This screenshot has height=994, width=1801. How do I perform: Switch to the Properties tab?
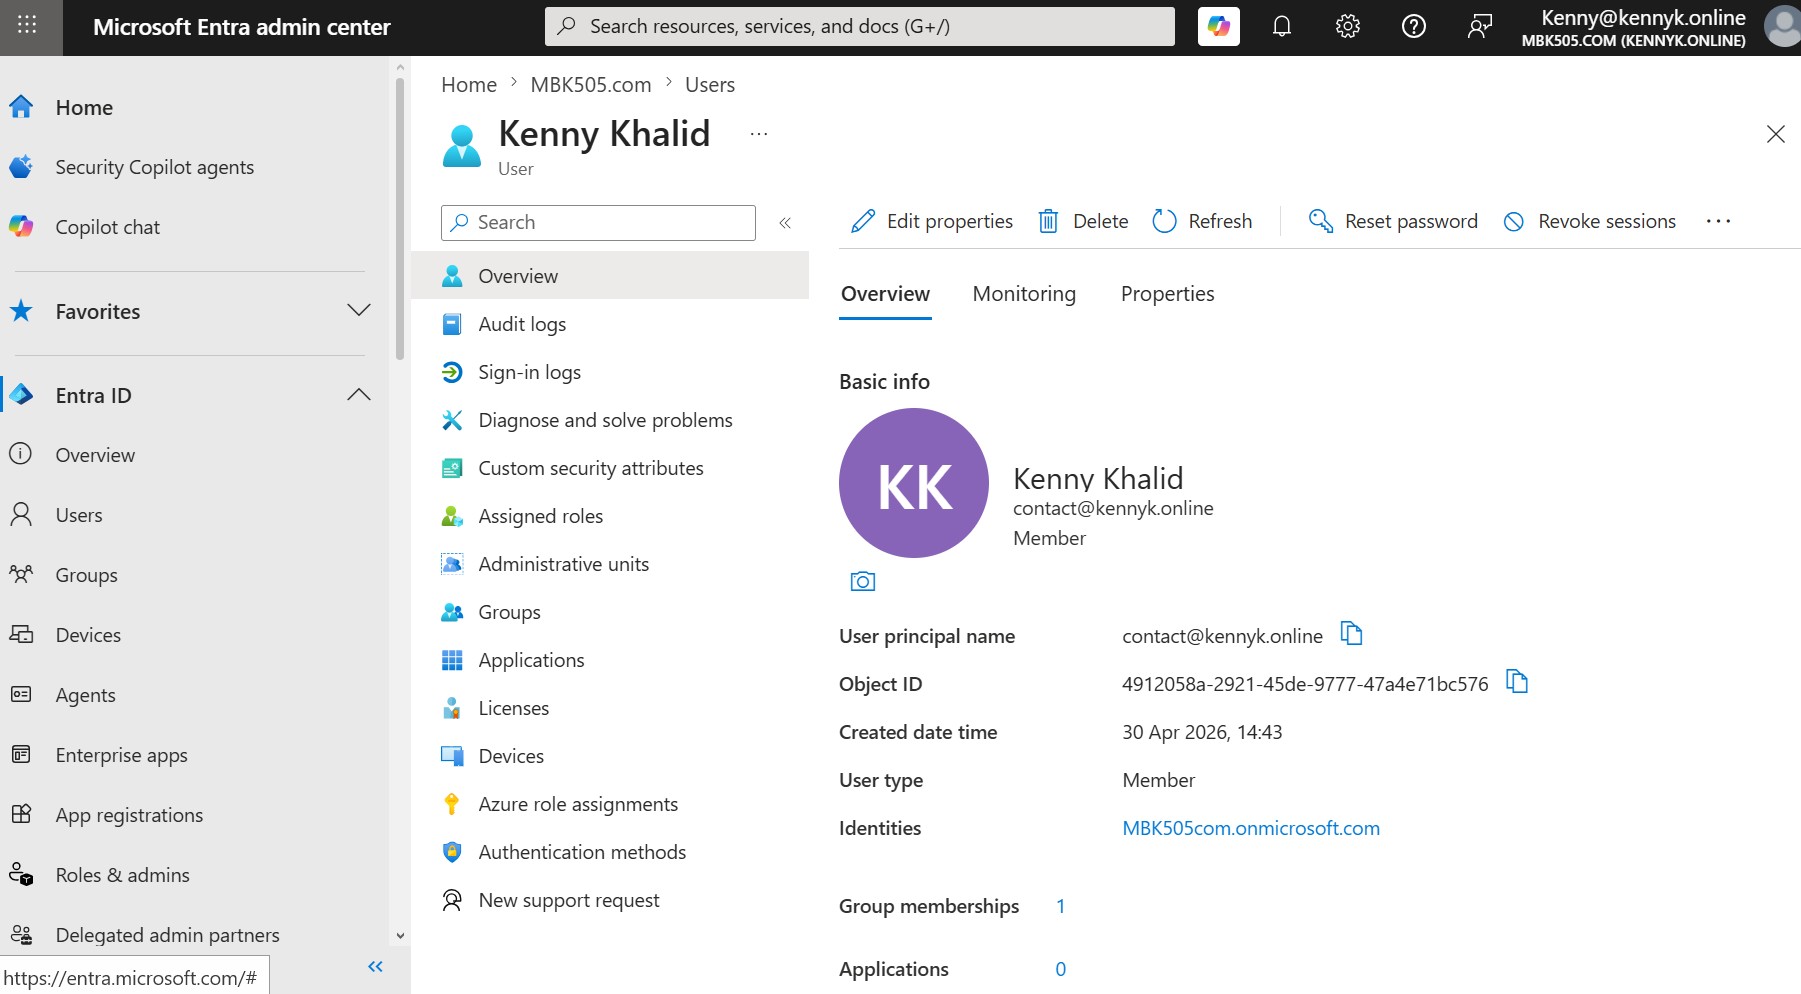[x=1167, y=294]
